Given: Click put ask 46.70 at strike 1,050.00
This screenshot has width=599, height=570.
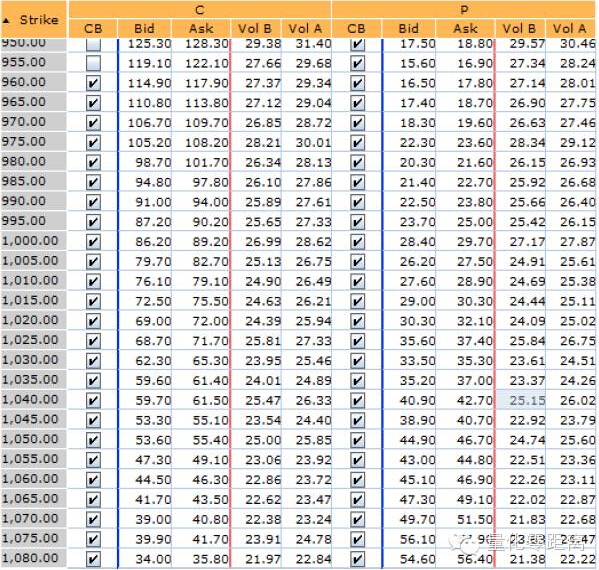Looking at the screenshot, I should 475,440.
